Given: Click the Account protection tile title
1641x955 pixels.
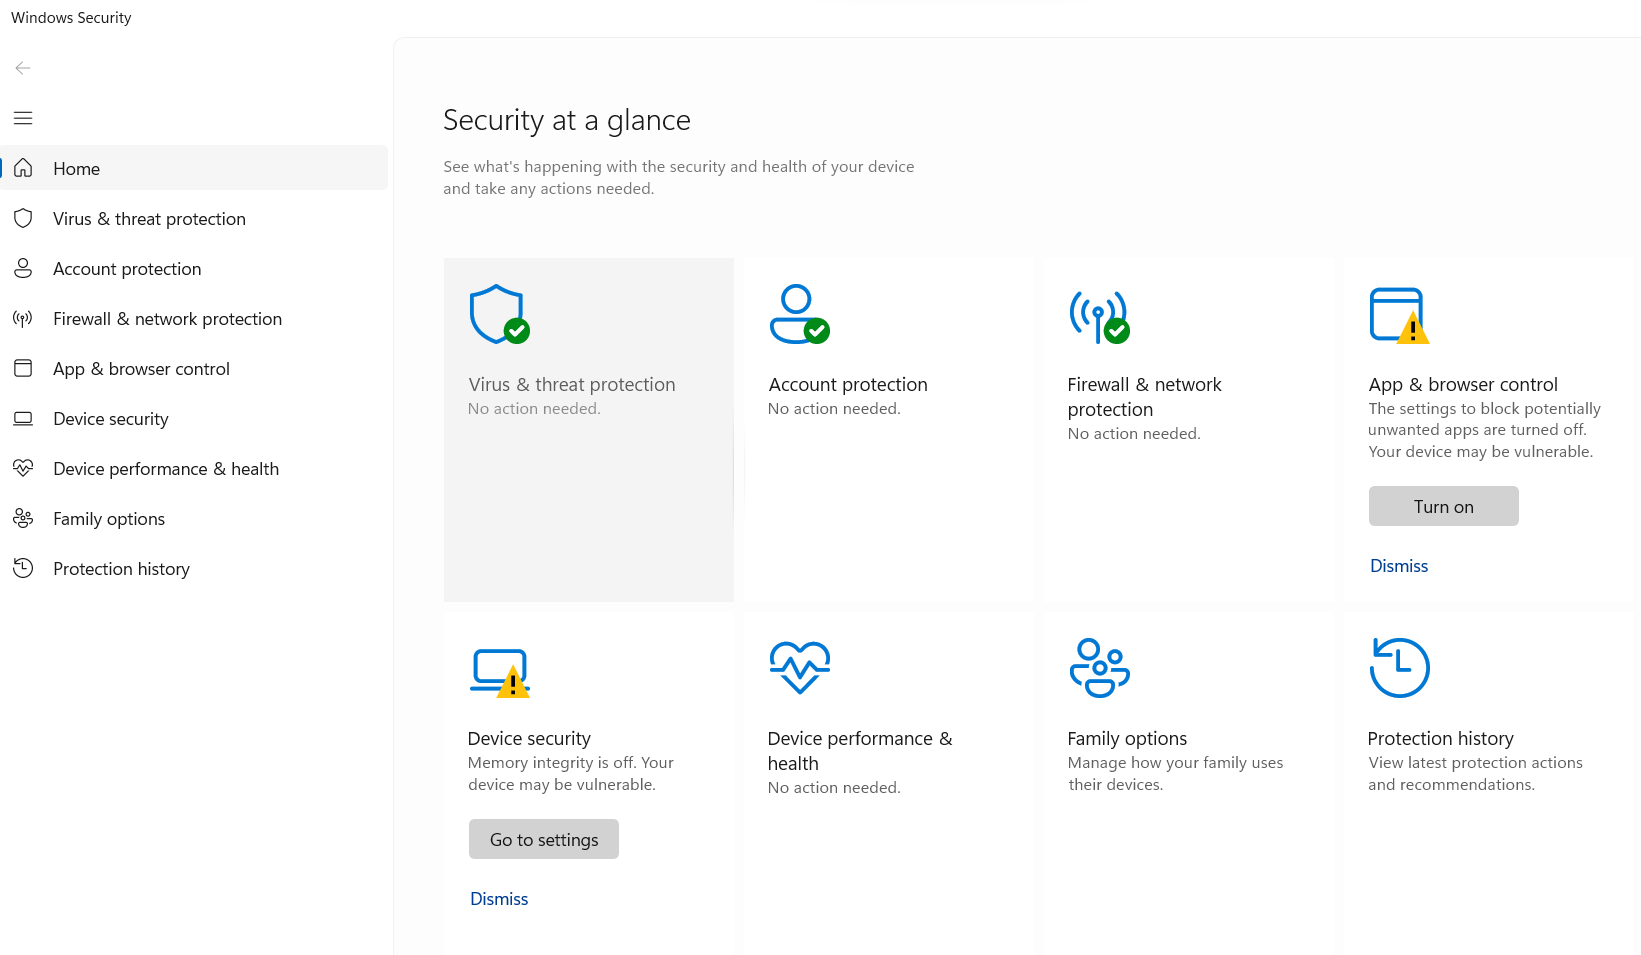Looking at the screenshot, I should (848, 384).
